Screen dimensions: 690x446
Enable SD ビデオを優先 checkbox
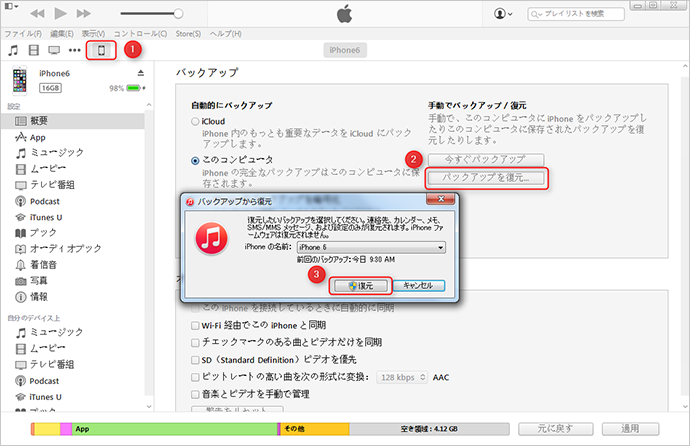click(x=195, y=360)
